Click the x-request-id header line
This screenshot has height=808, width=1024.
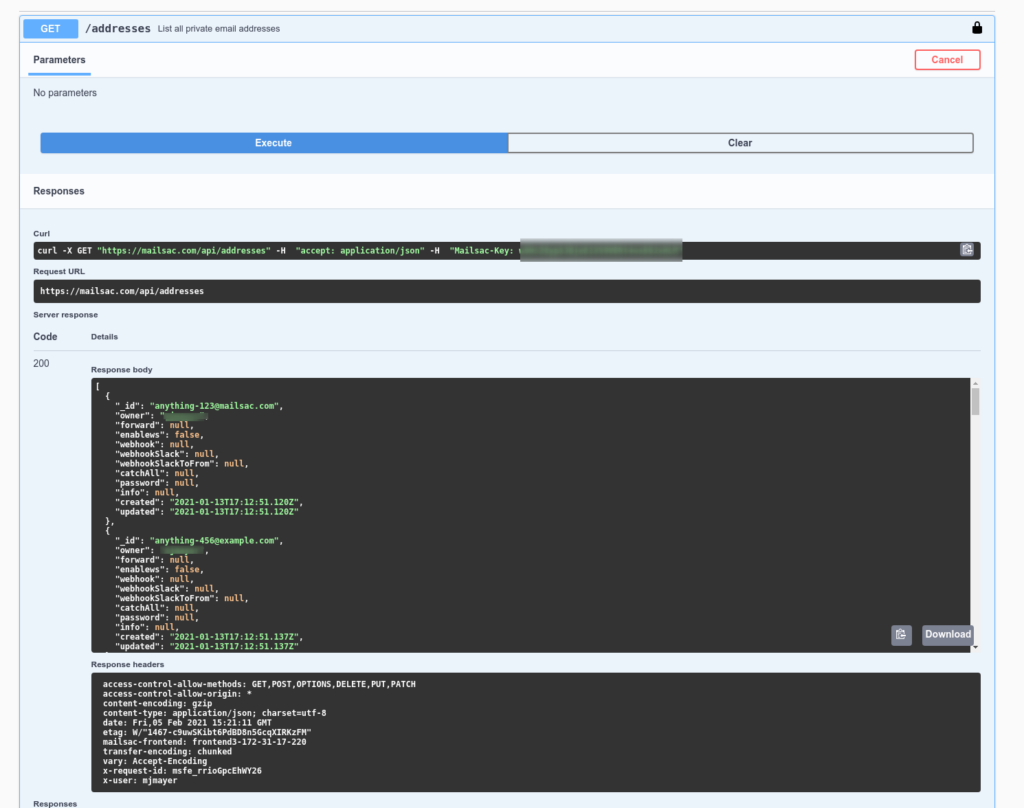[182, 771]
